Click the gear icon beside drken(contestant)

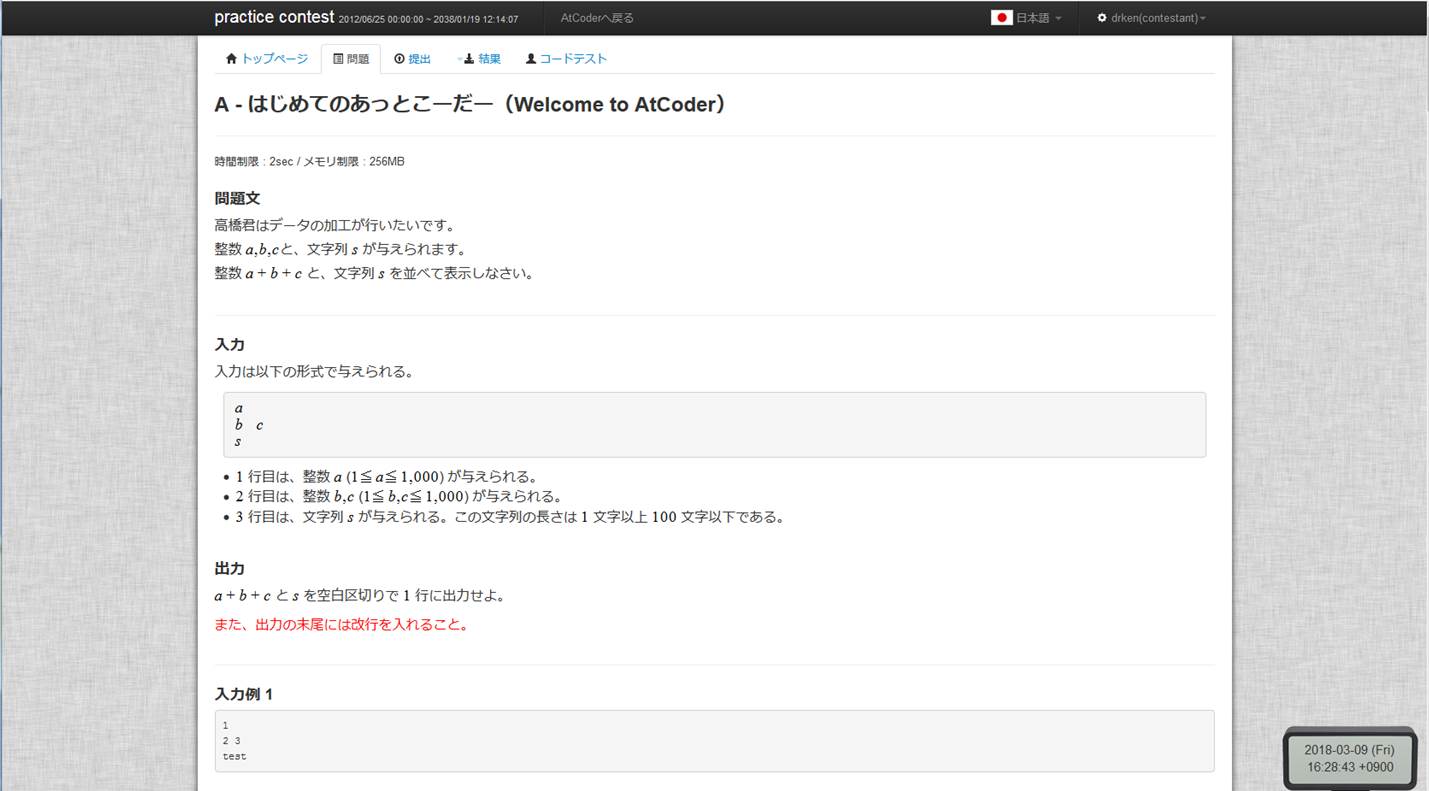pos(1102,17)
